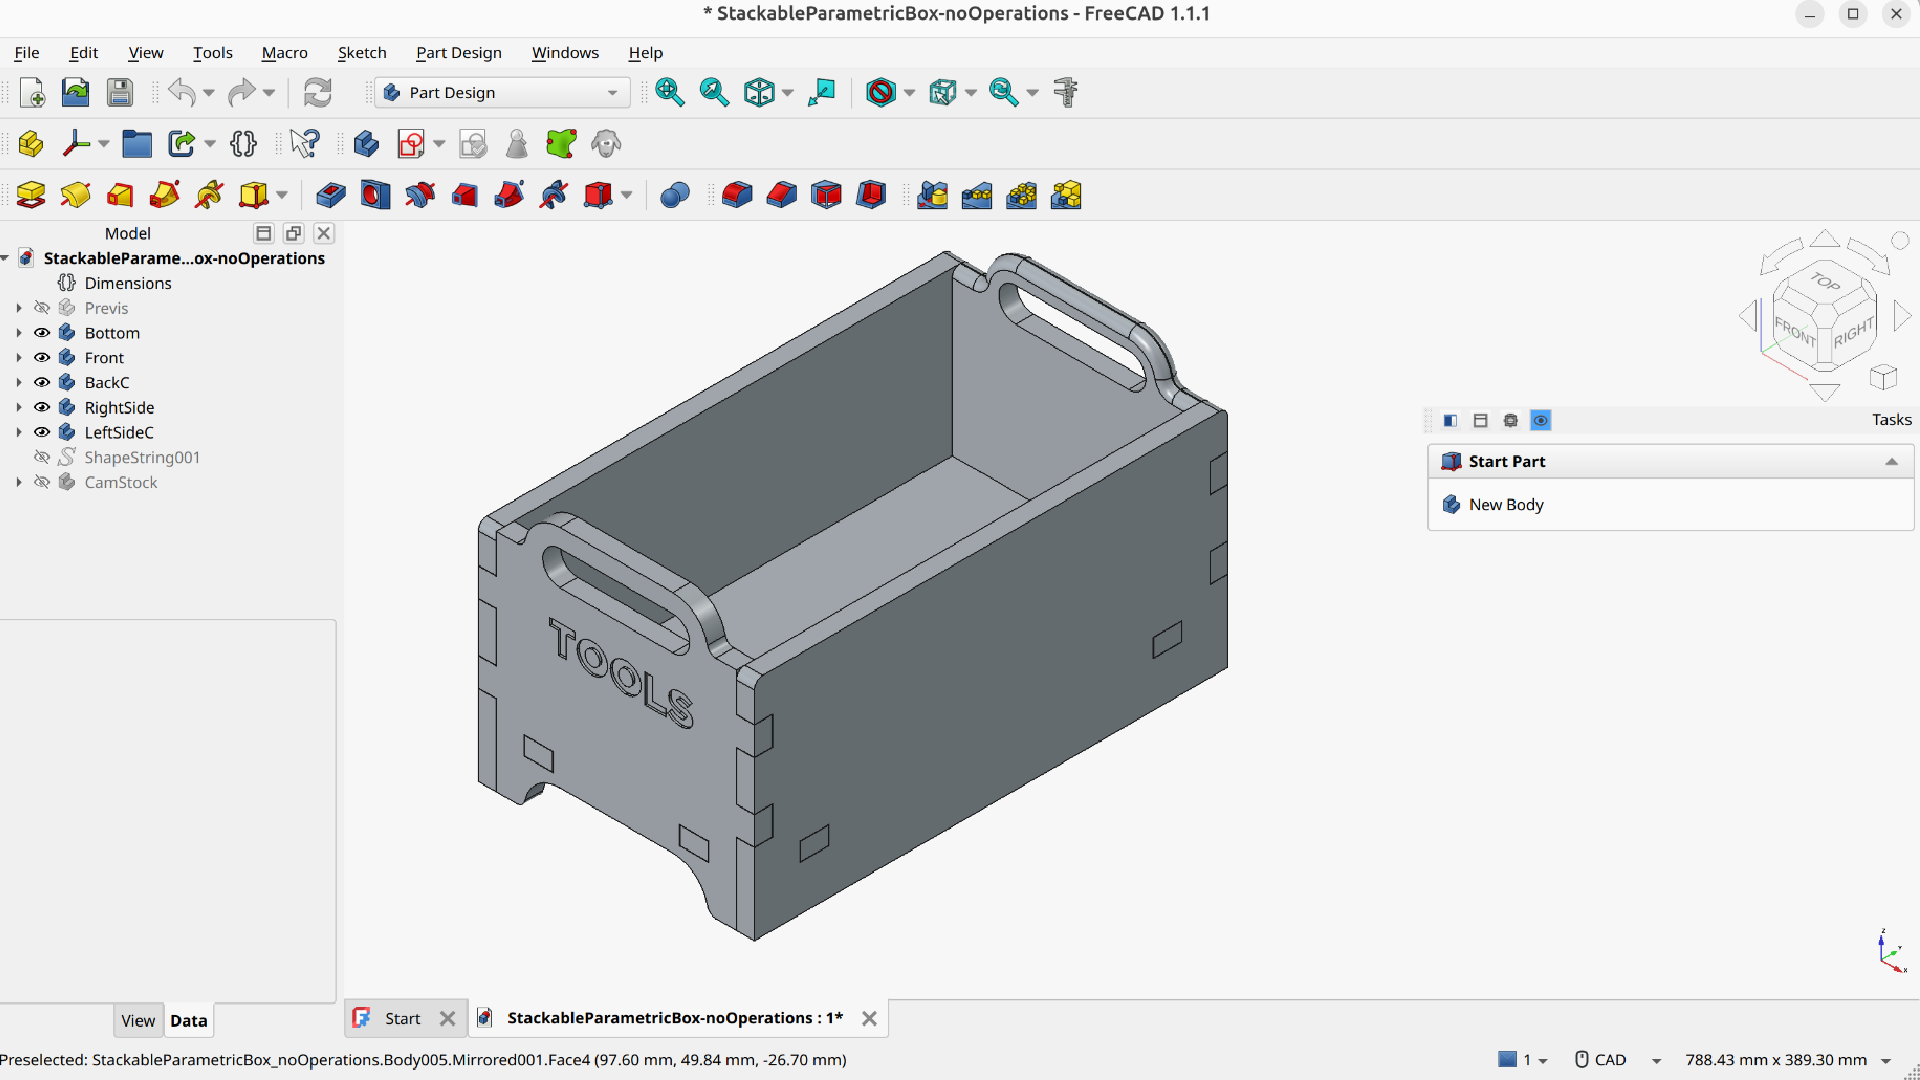Create a new document with toolbar icon
This screenshot has height=1080, width=1920.
32,93
